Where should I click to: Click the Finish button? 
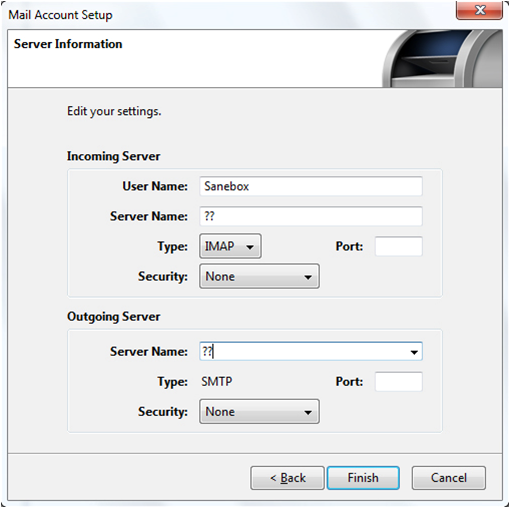click(363, 478)
